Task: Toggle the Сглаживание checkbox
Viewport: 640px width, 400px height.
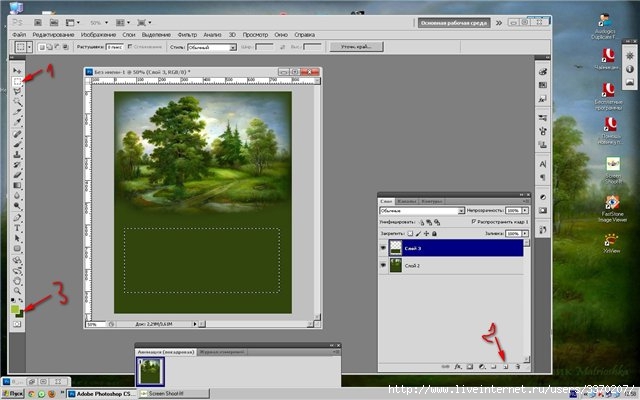Action: click(x=130, y=47)
